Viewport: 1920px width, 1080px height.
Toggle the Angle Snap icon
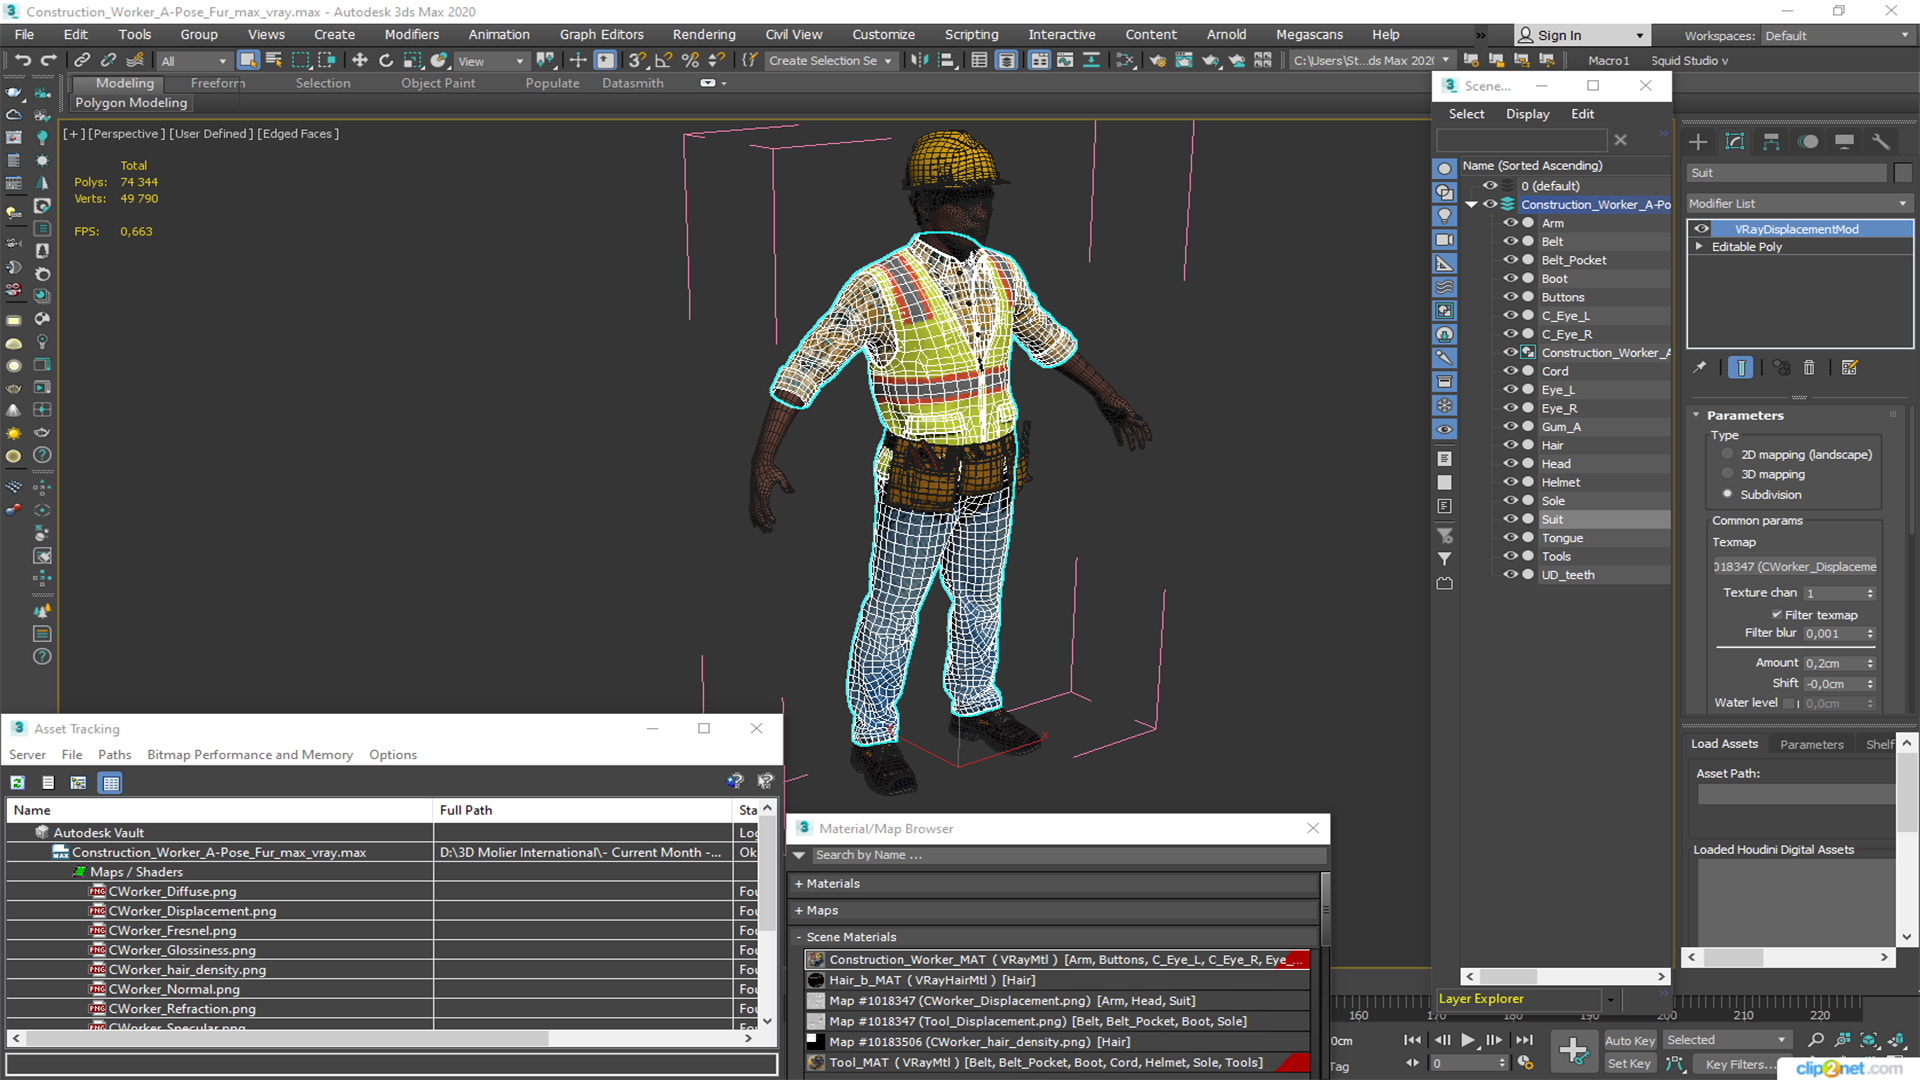pos(664,60)
